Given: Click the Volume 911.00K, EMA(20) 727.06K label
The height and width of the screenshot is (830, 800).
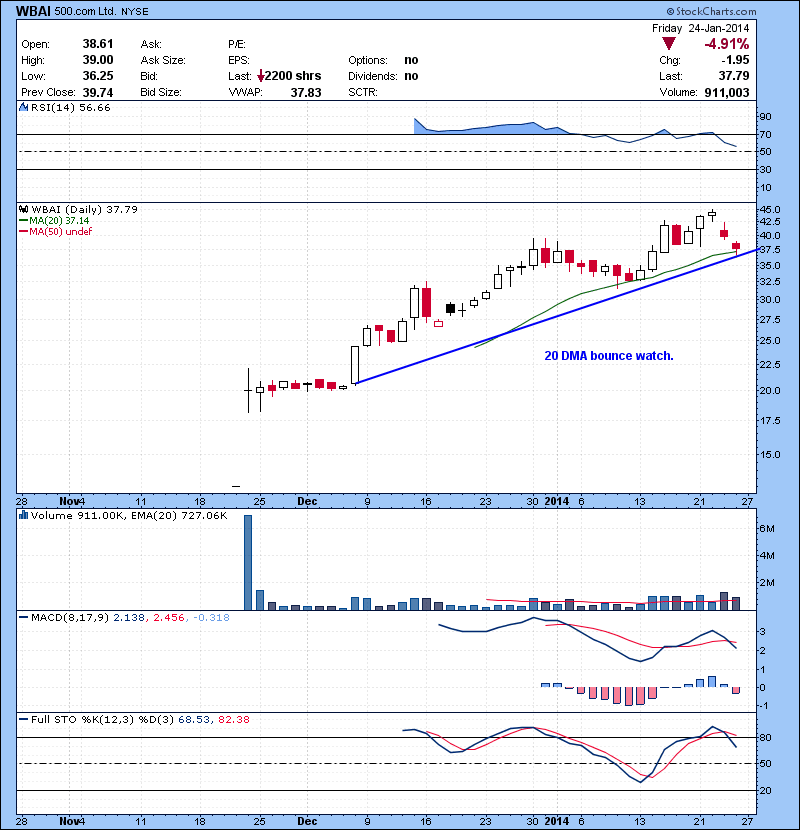Looking at the screenshot, I should tap(129, 516).
